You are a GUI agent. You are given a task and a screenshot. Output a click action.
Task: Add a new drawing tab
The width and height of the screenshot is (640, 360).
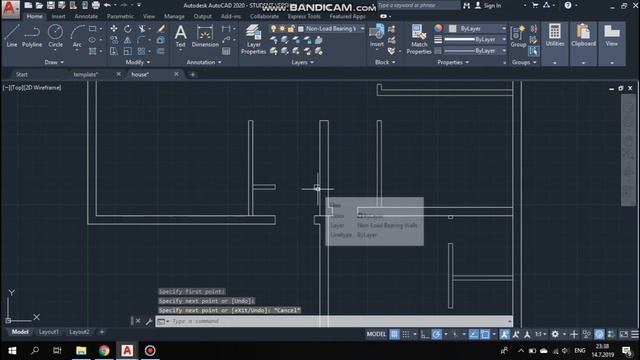193,74
